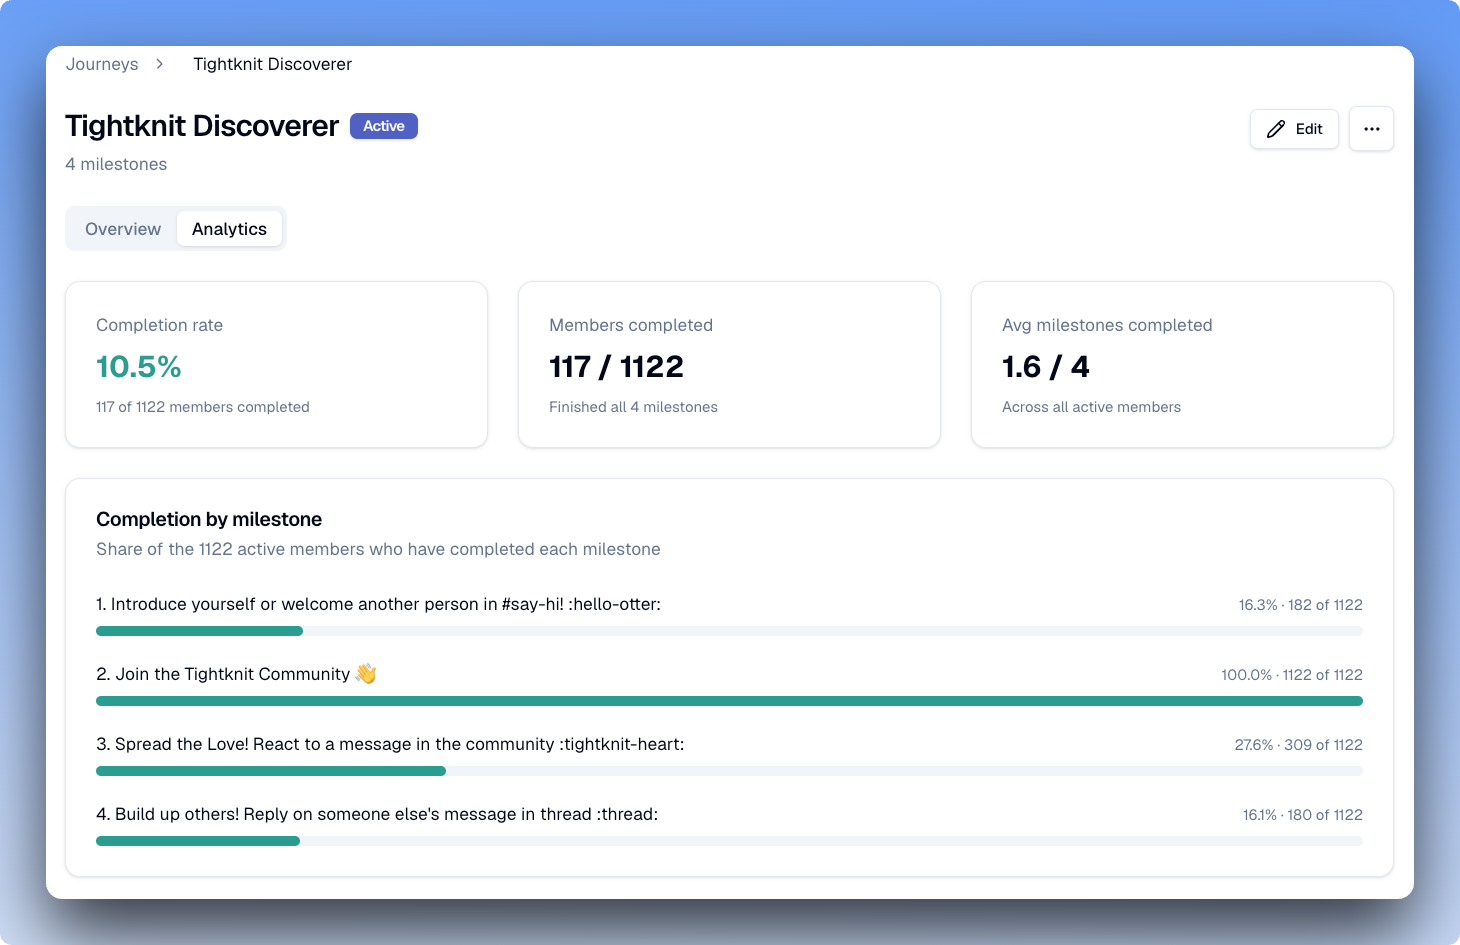Click the 'Completion by milestone' heading
Screen dimensions: 1460x945
[x=209, y=519]
